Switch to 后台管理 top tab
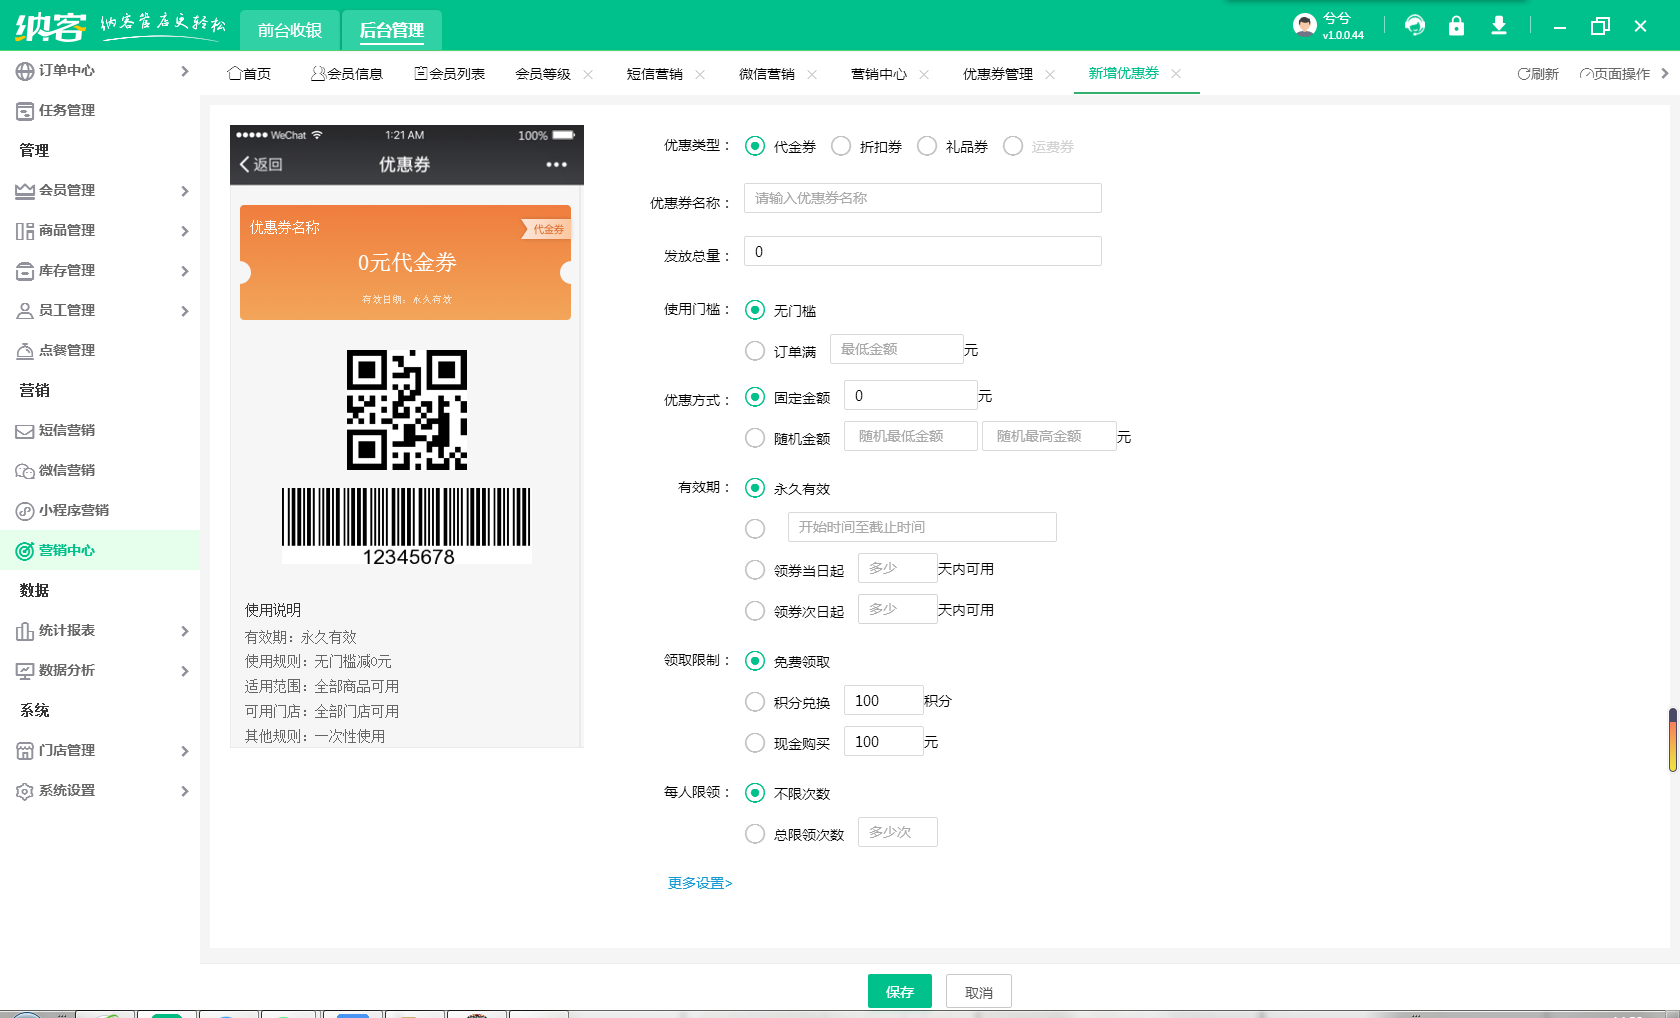 392,30
